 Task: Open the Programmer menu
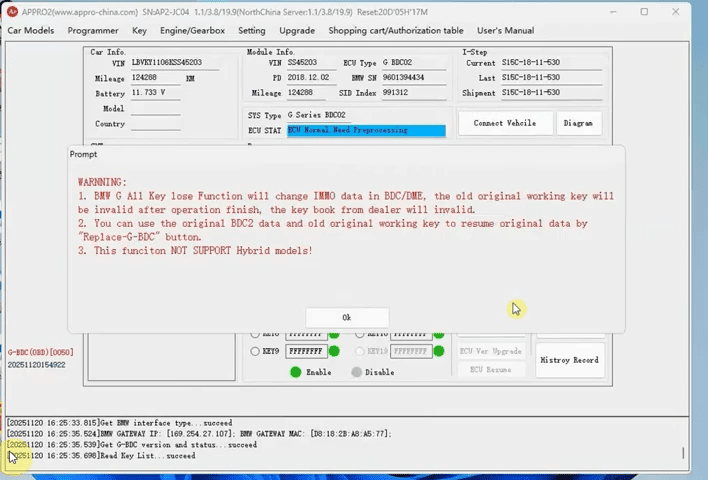[x=93, y=31]
